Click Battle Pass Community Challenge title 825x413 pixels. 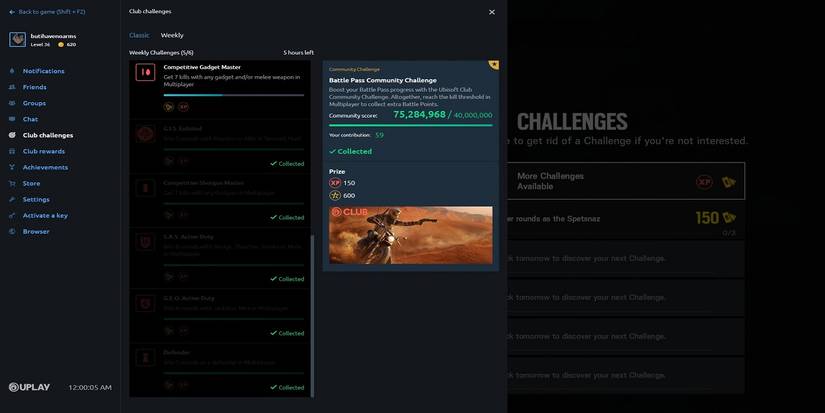click(x=383, y=80)
